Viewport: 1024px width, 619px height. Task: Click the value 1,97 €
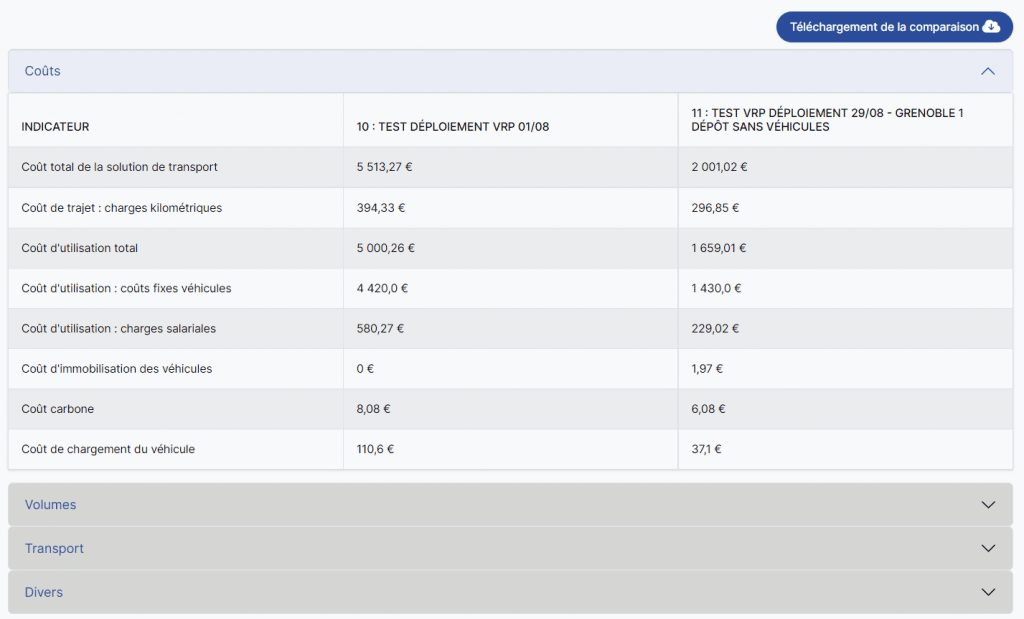[707, 369]
